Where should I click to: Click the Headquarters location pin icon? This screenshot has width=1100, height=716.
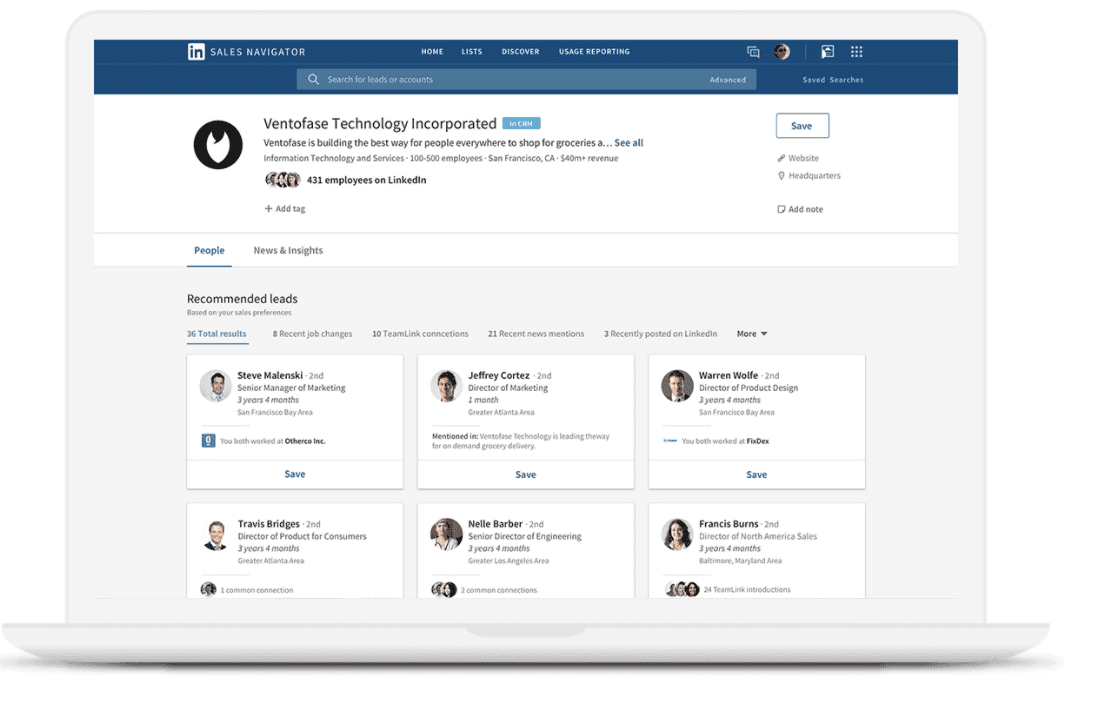pyautogui.click(x=780, y=175)
